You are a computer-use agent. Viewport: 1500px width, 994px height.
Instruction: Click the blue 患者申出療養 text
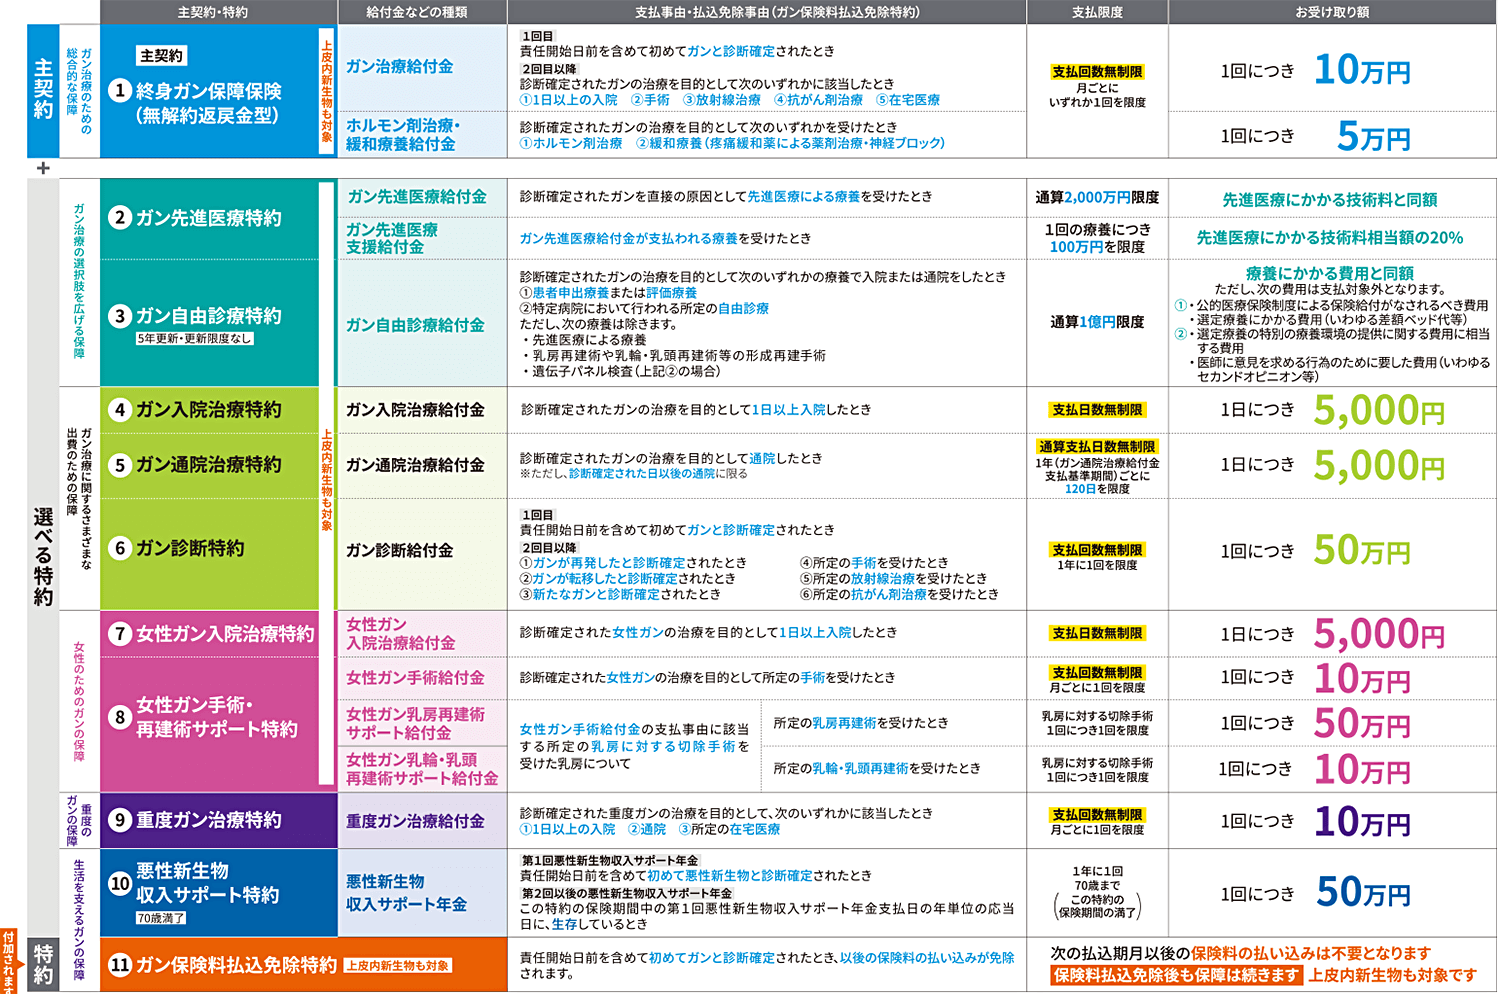point(570,293)
